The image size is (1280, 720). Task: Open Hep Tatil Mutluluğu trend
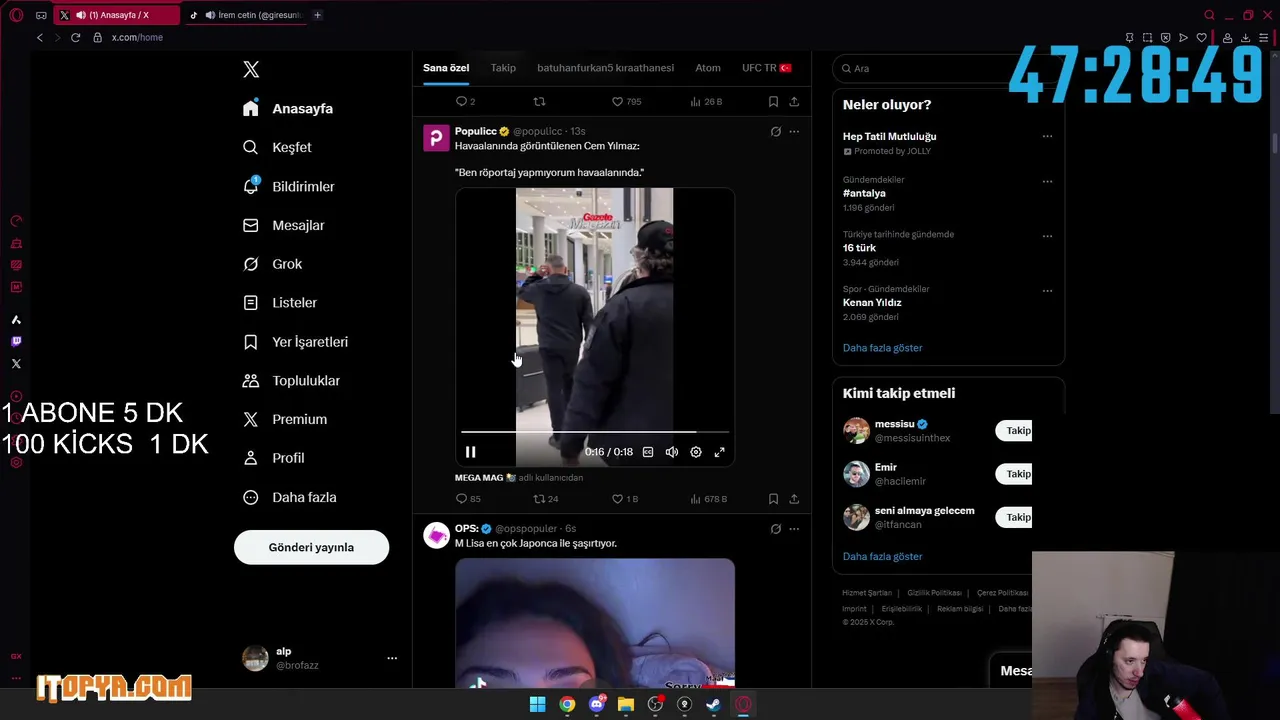[890, 136]
